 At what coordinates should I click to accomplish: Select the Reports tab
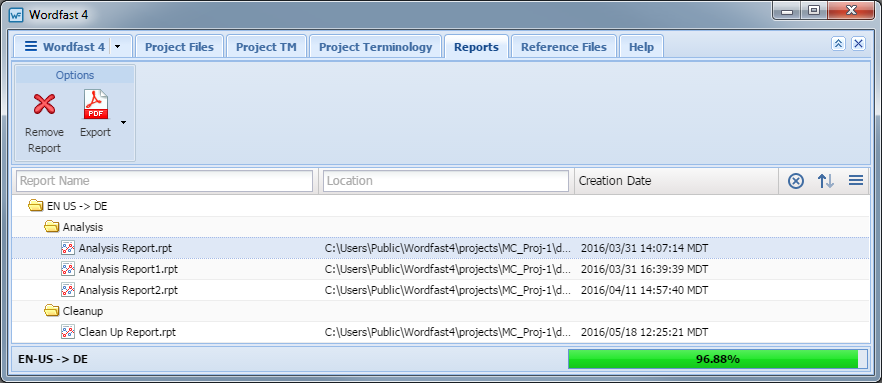point(476,47)
